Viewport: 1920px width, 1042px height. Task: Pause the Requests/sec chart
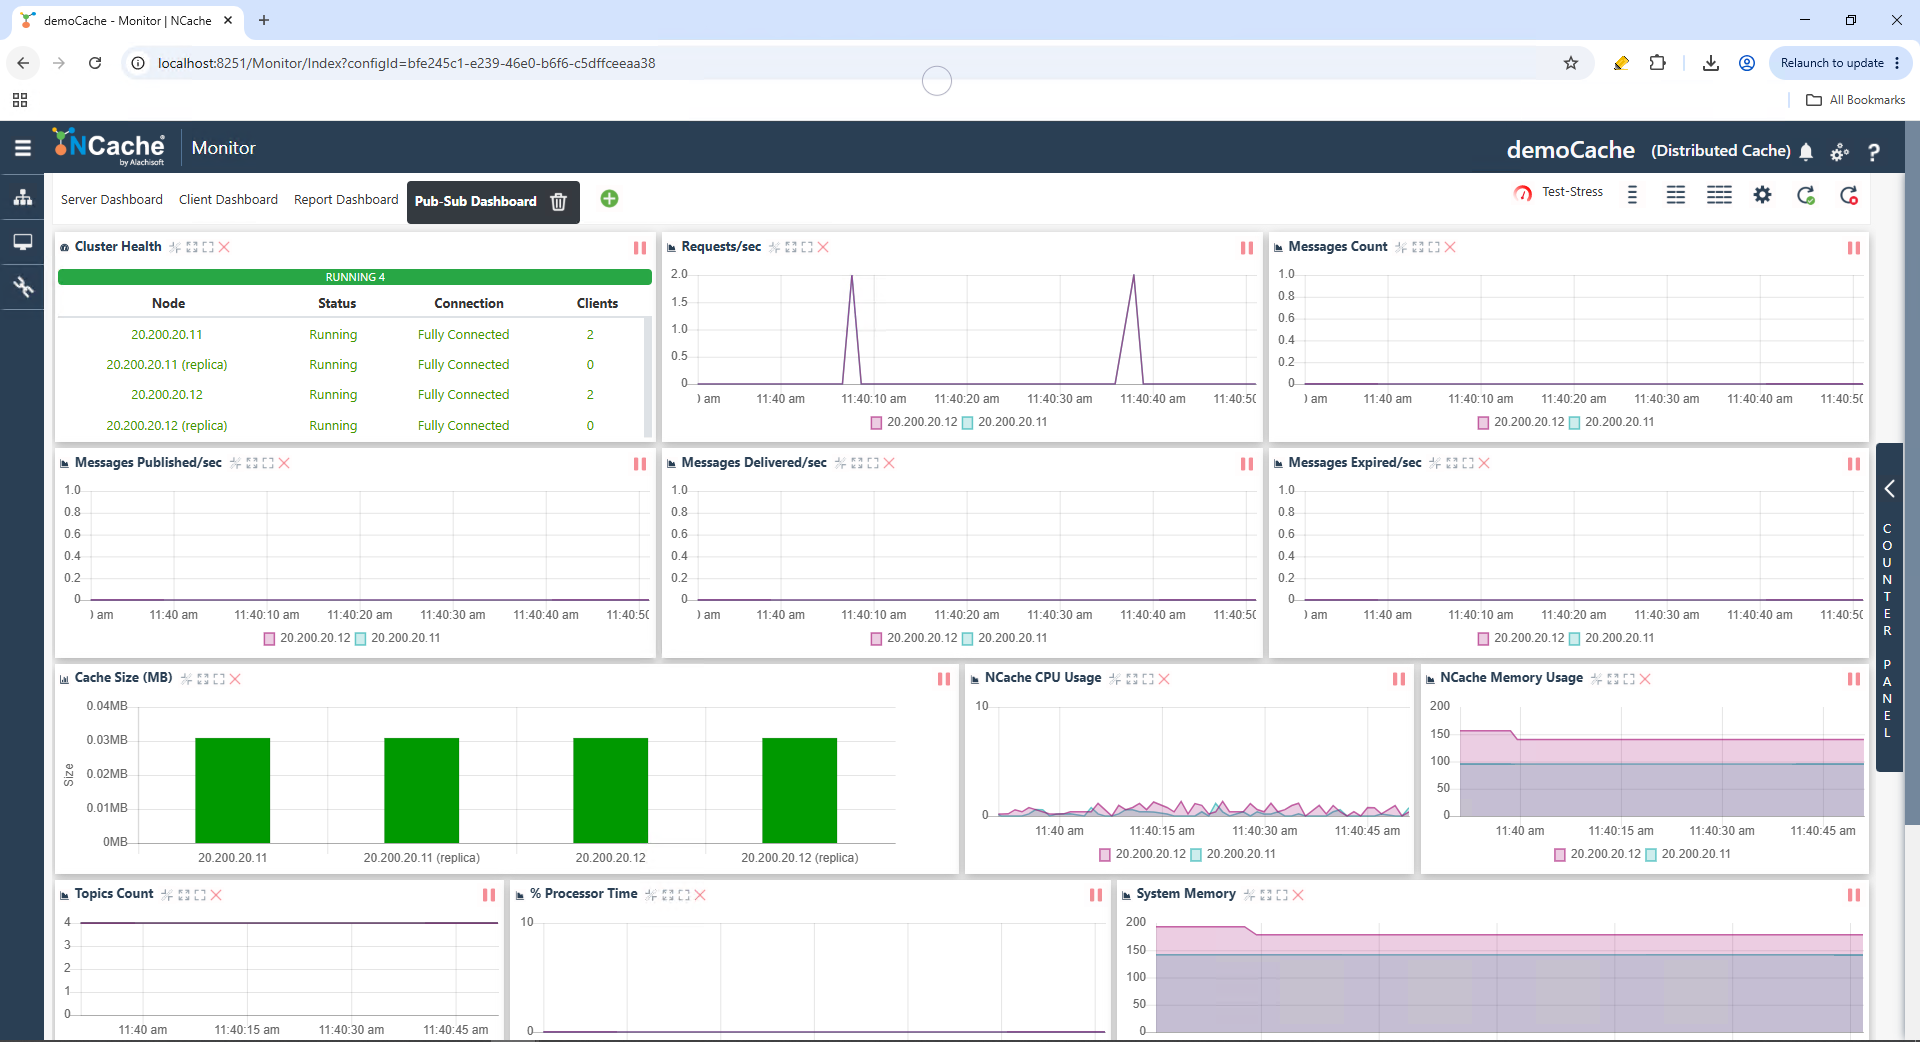(x=1247, y=248)
